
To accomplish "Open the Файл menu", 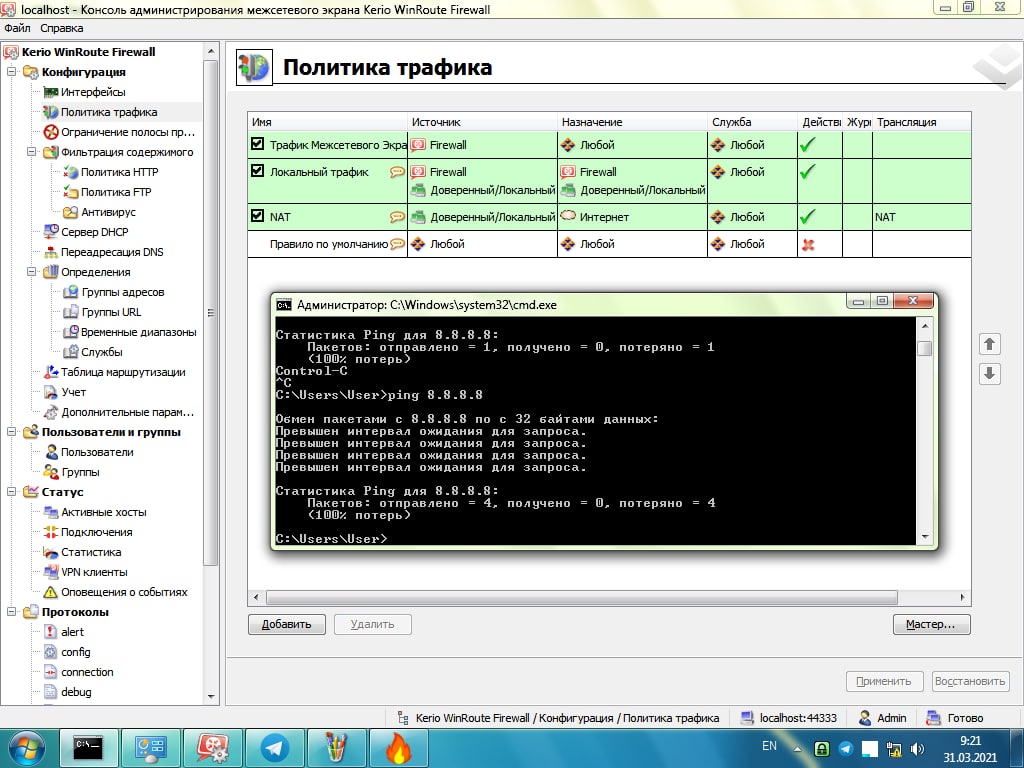I will 17,28.
